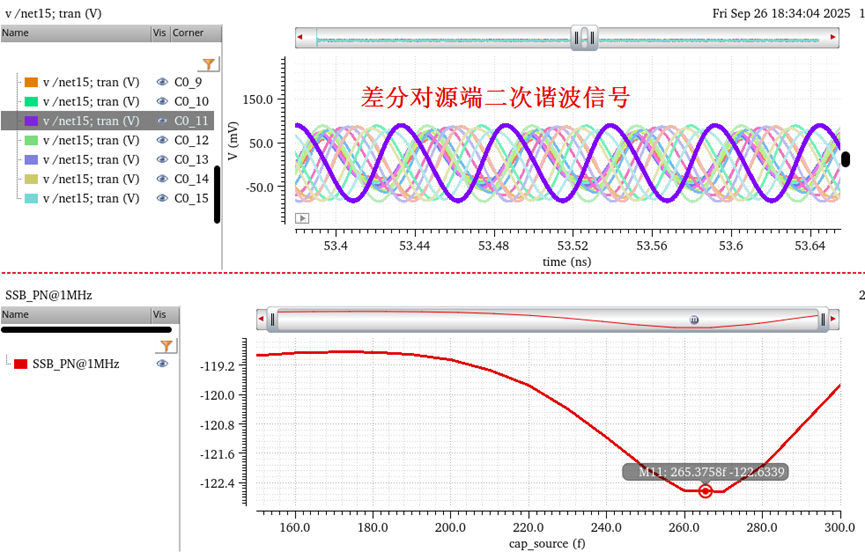Viewport: 865px width, 552px height.
Task: Click the center handle of the upper zoom slider
Action: pos(584,39)
